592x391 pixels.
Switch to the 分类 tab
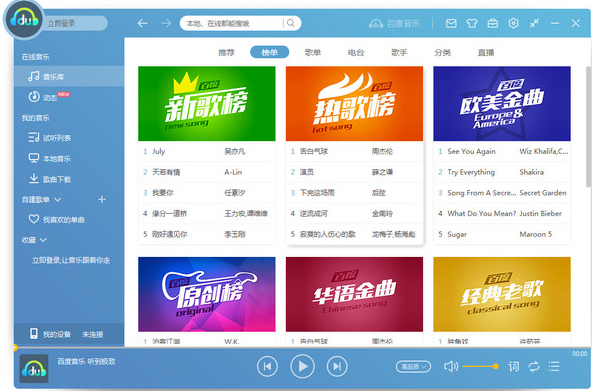[x=442, y=52]
